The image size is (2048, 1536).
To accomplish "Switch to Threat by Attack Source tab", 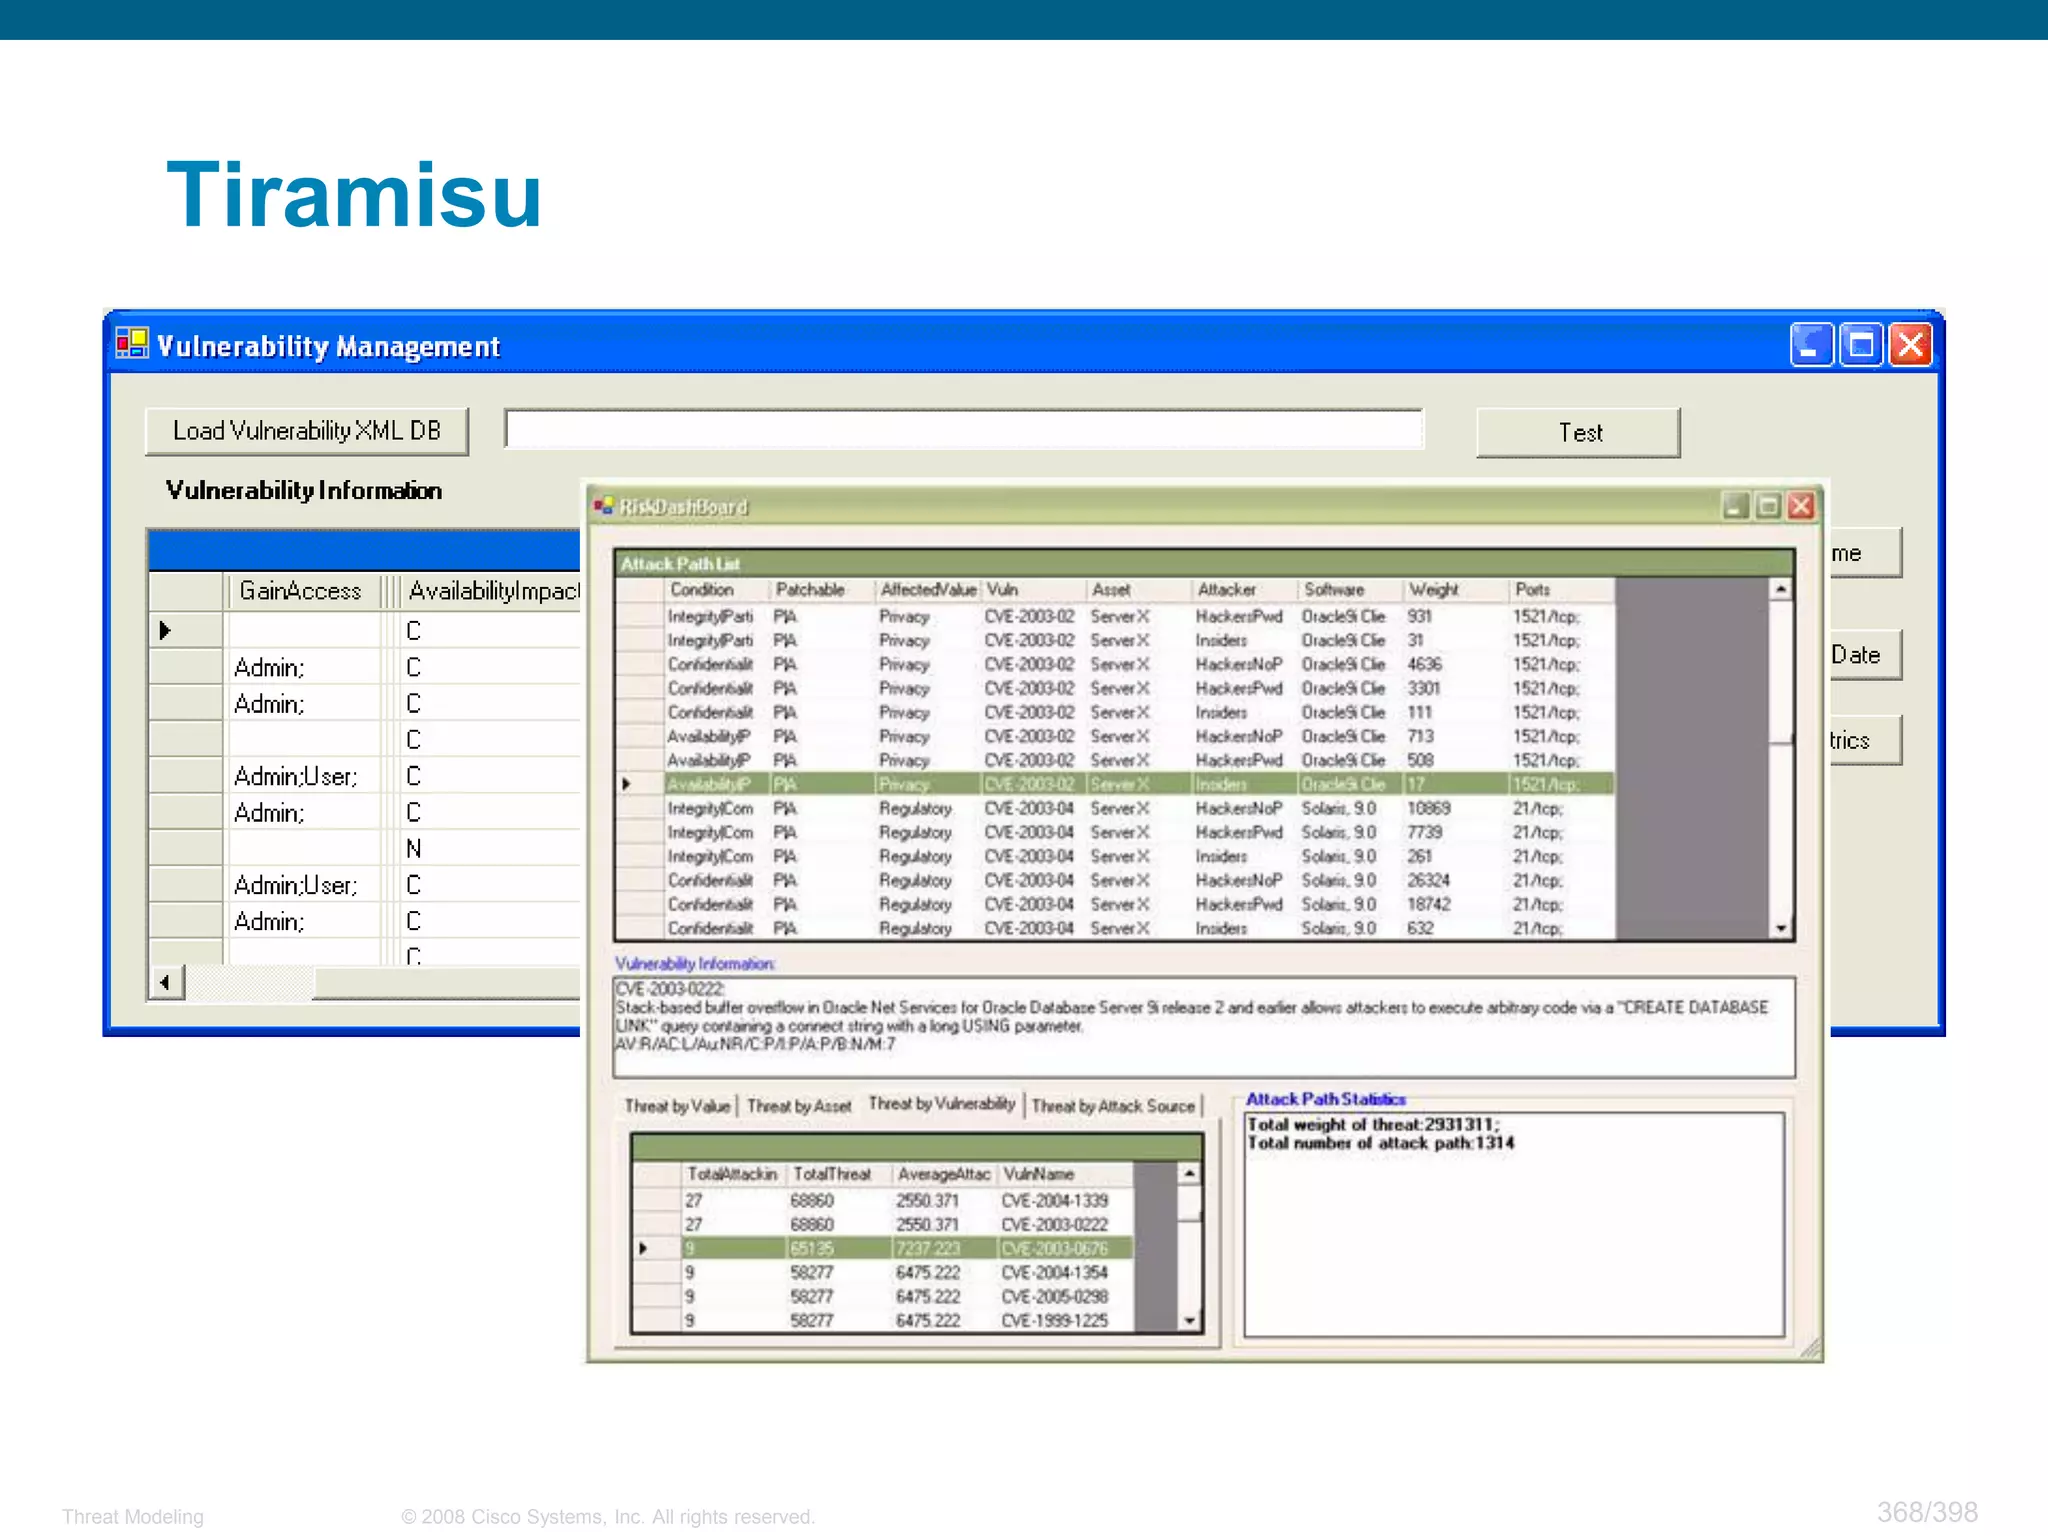I will click(1113, 1106).
